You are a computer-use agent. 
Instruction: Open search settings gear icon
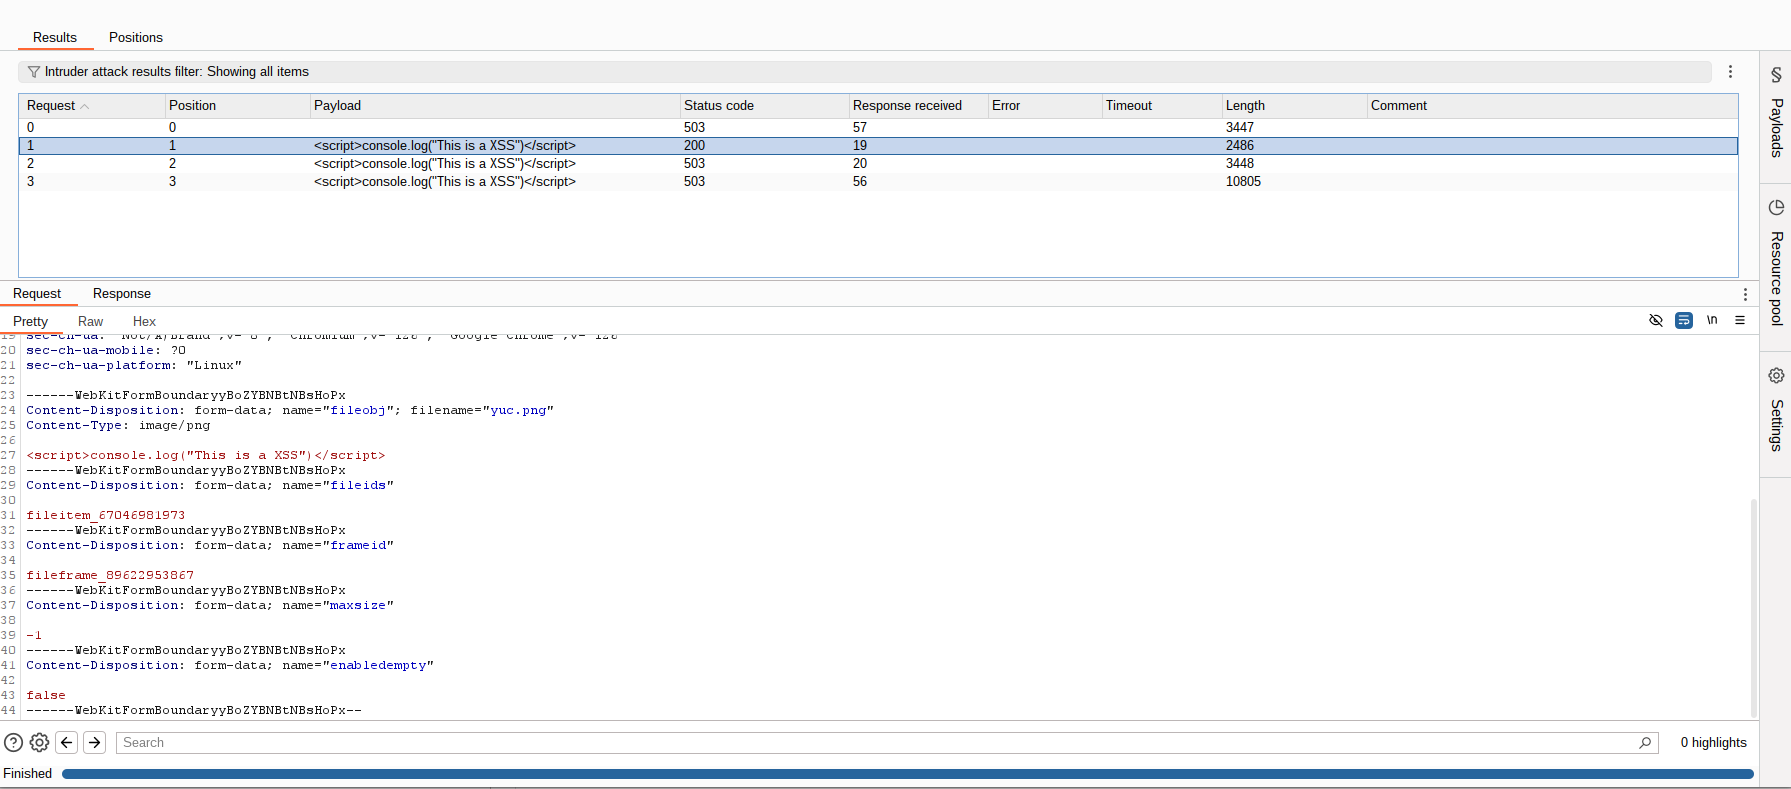[39, 743]
